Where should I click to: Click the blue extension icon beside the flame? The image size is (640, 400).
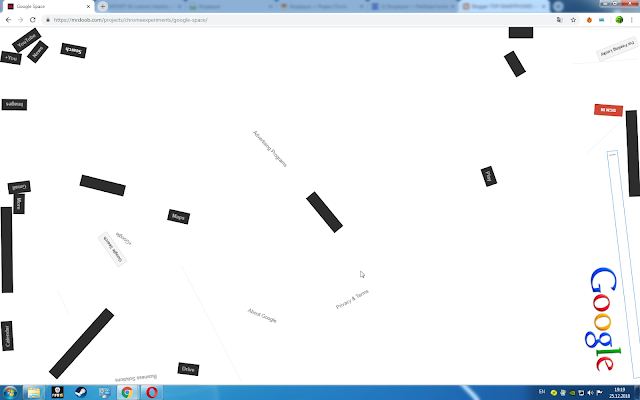coord(602,20)
